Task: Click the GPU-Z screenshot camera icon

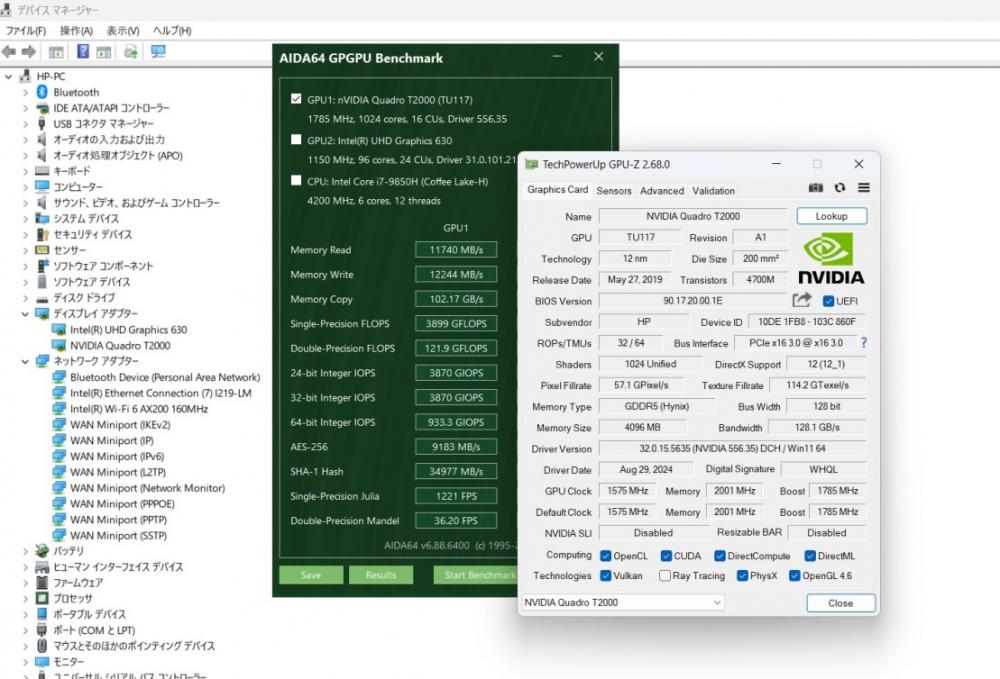Action: tap(816, 188)
